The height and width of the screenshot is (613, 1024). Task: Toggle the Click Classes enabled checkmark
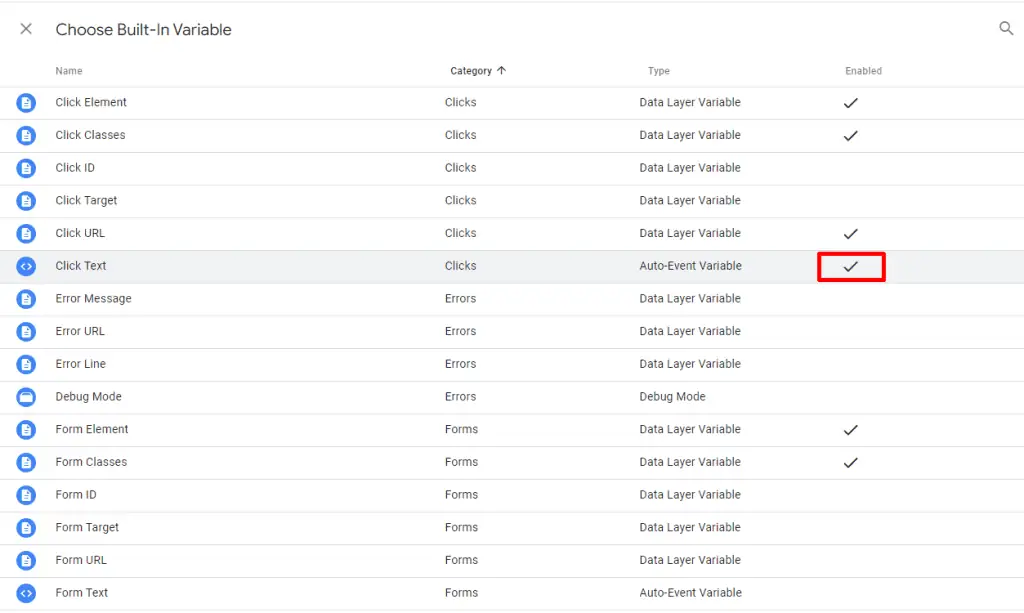851,136
